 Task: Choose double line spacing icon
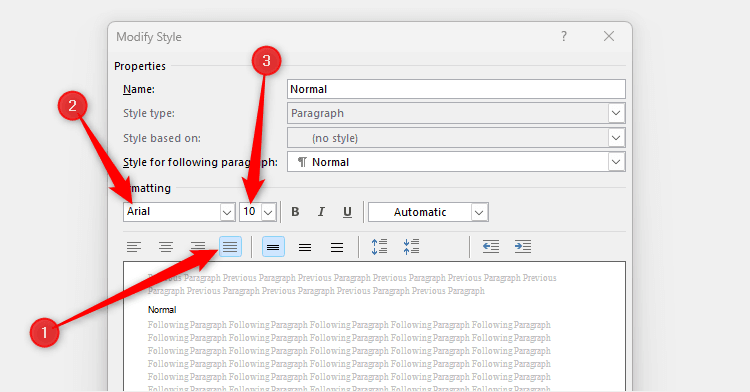coord(337,247)
